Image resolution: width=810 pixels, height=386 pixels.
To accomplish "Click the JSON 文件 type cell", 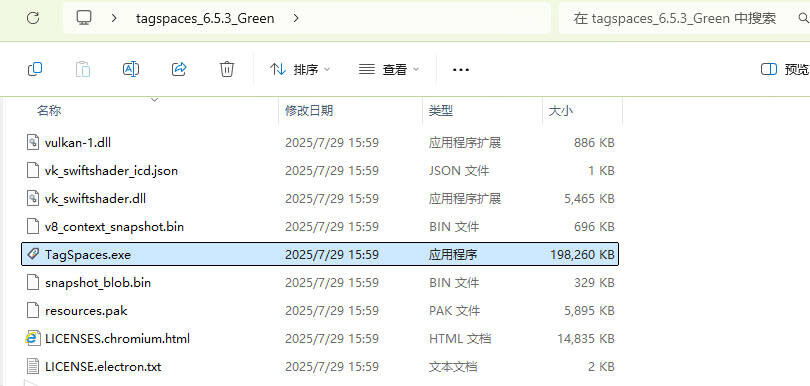I will click(459, 171).
